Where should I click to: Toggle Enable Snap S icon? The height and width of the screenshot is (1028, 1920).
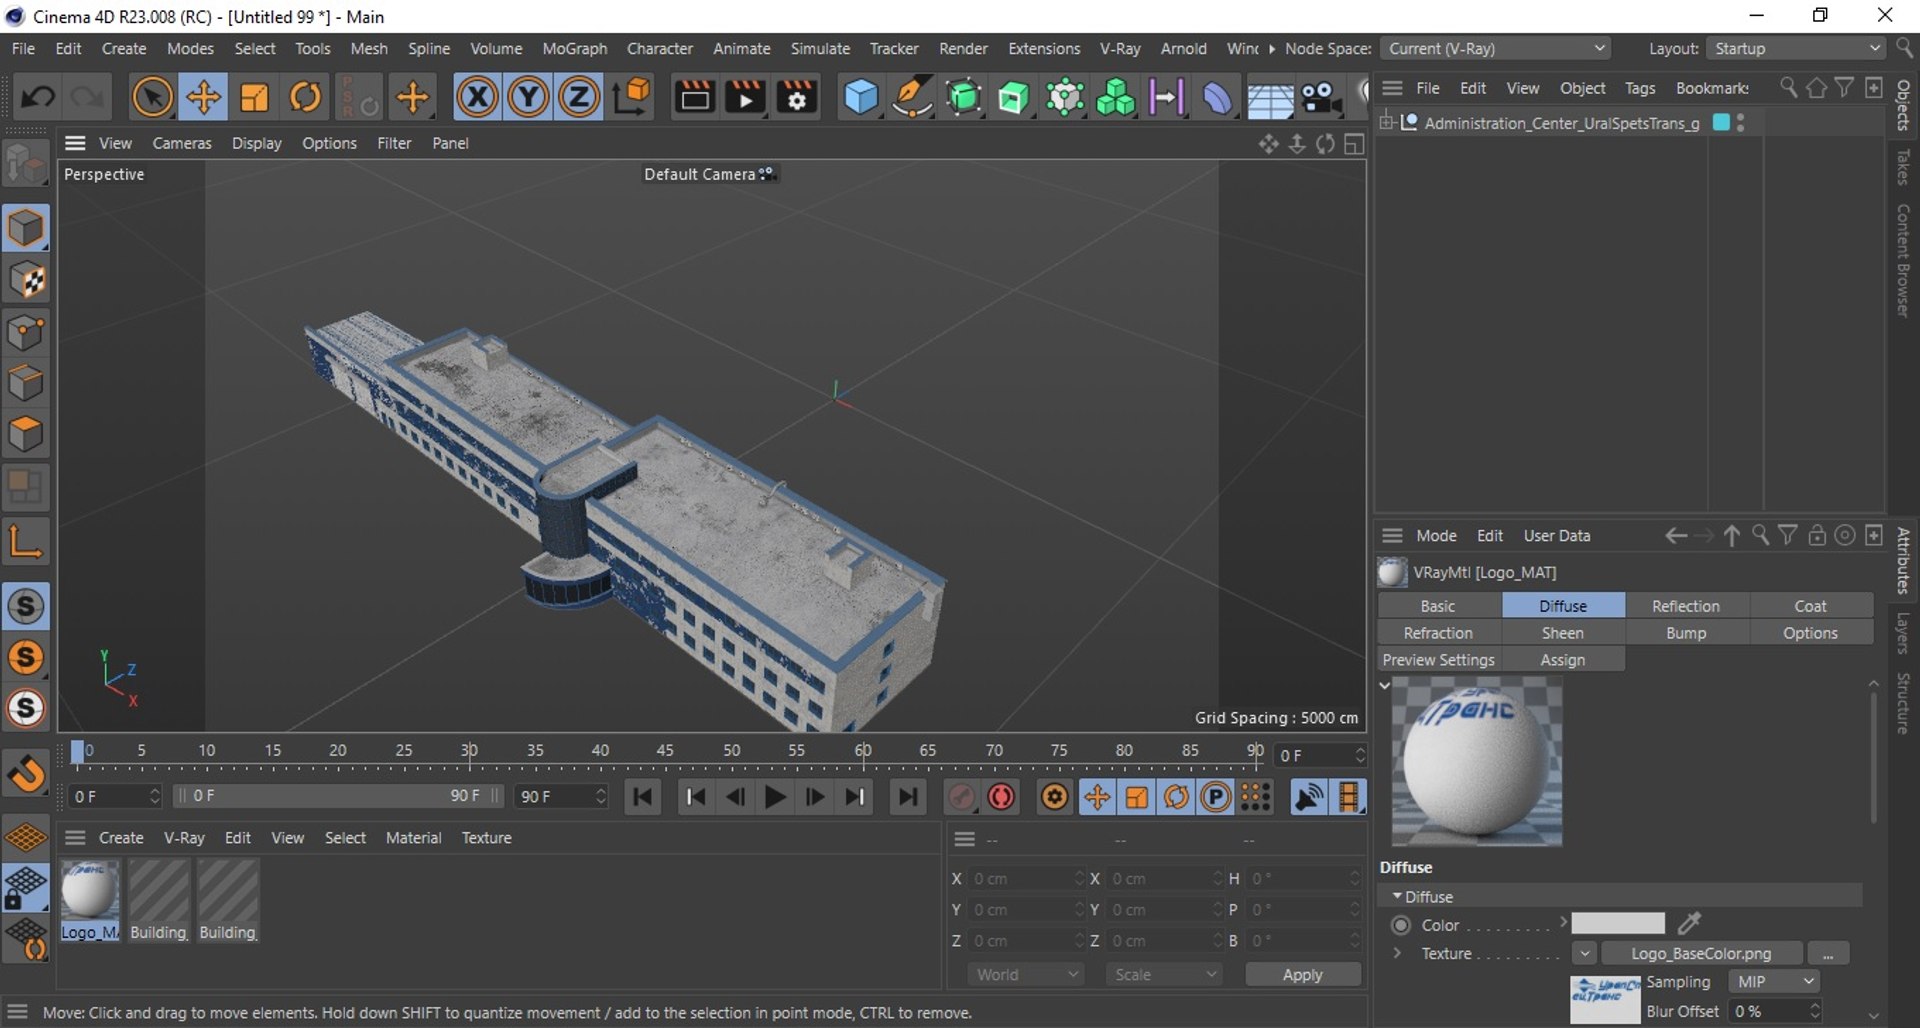(26, 606)
